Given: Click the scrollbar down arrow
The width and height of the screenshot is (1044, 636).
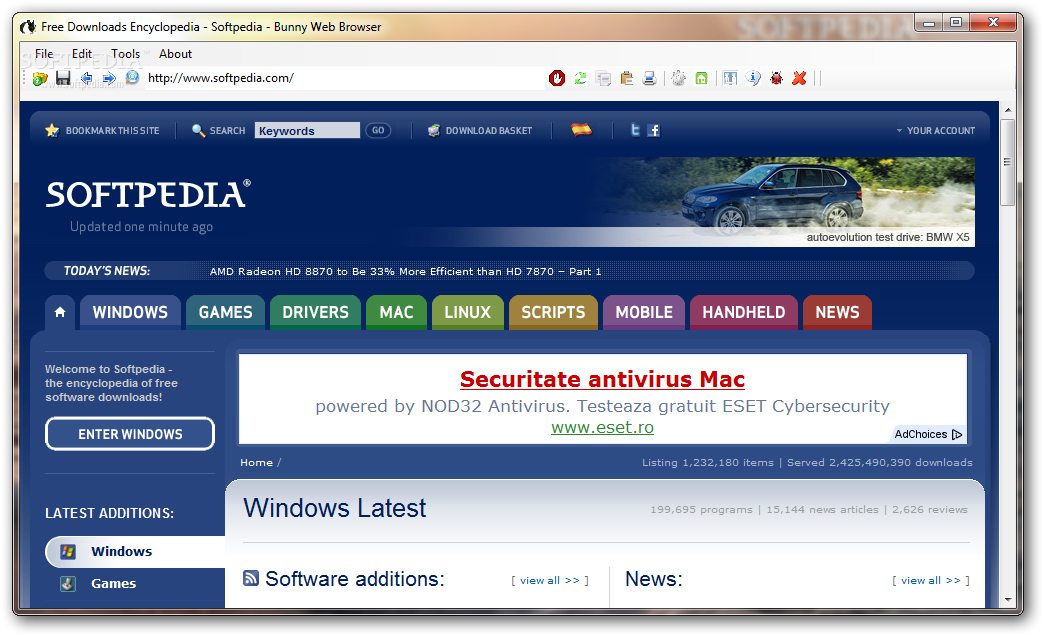Looking at the screenshot, I should pyautogui.click(x=1007, y=600).
